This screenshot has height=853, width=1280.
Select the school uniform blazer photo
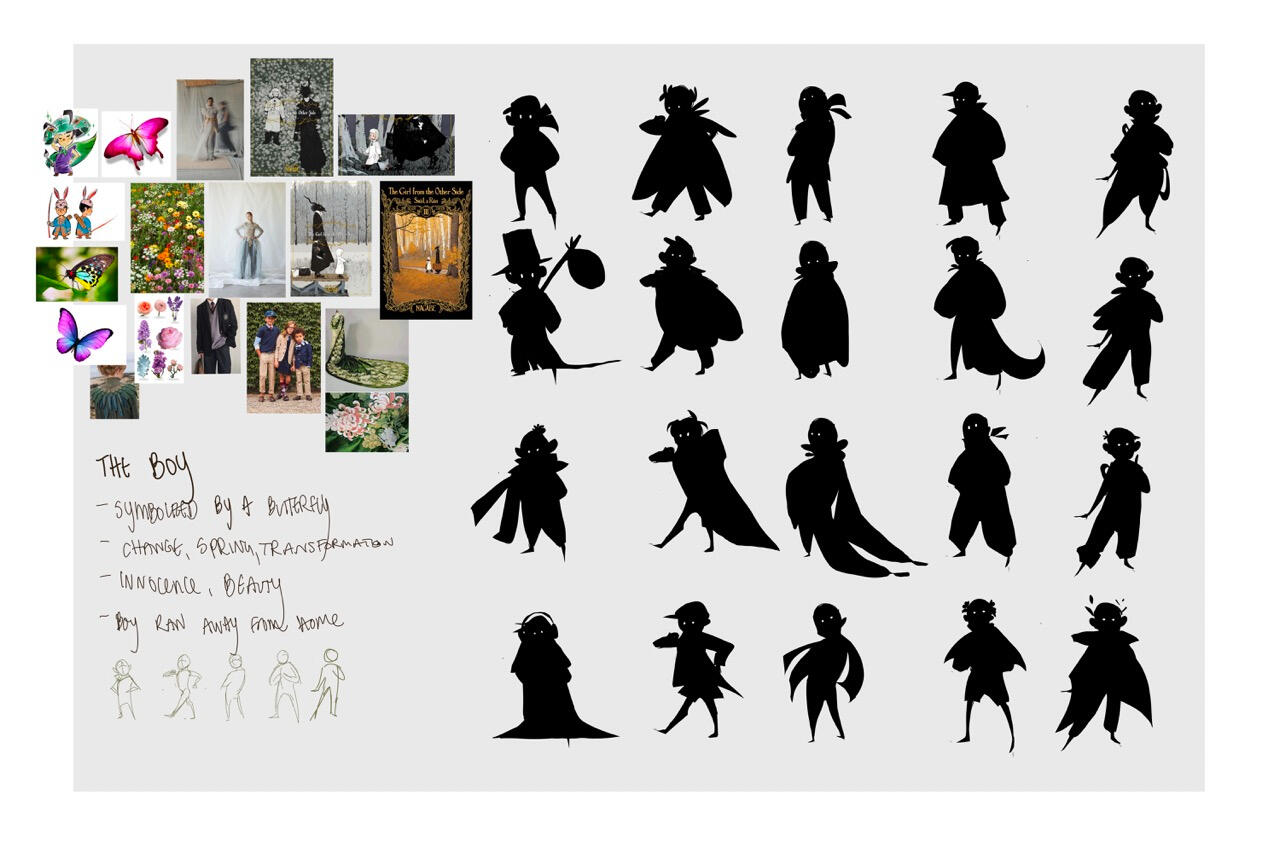pyautogui.click(x=216, y=336)
